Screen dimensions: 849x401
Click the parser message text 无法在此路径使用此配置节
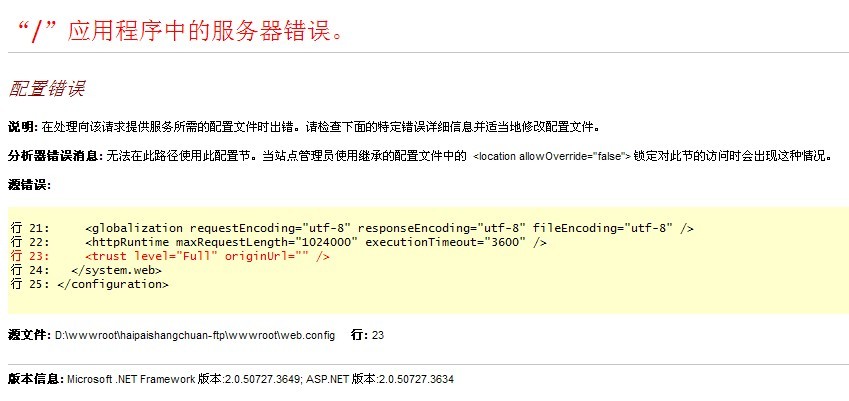click(180, 156)
